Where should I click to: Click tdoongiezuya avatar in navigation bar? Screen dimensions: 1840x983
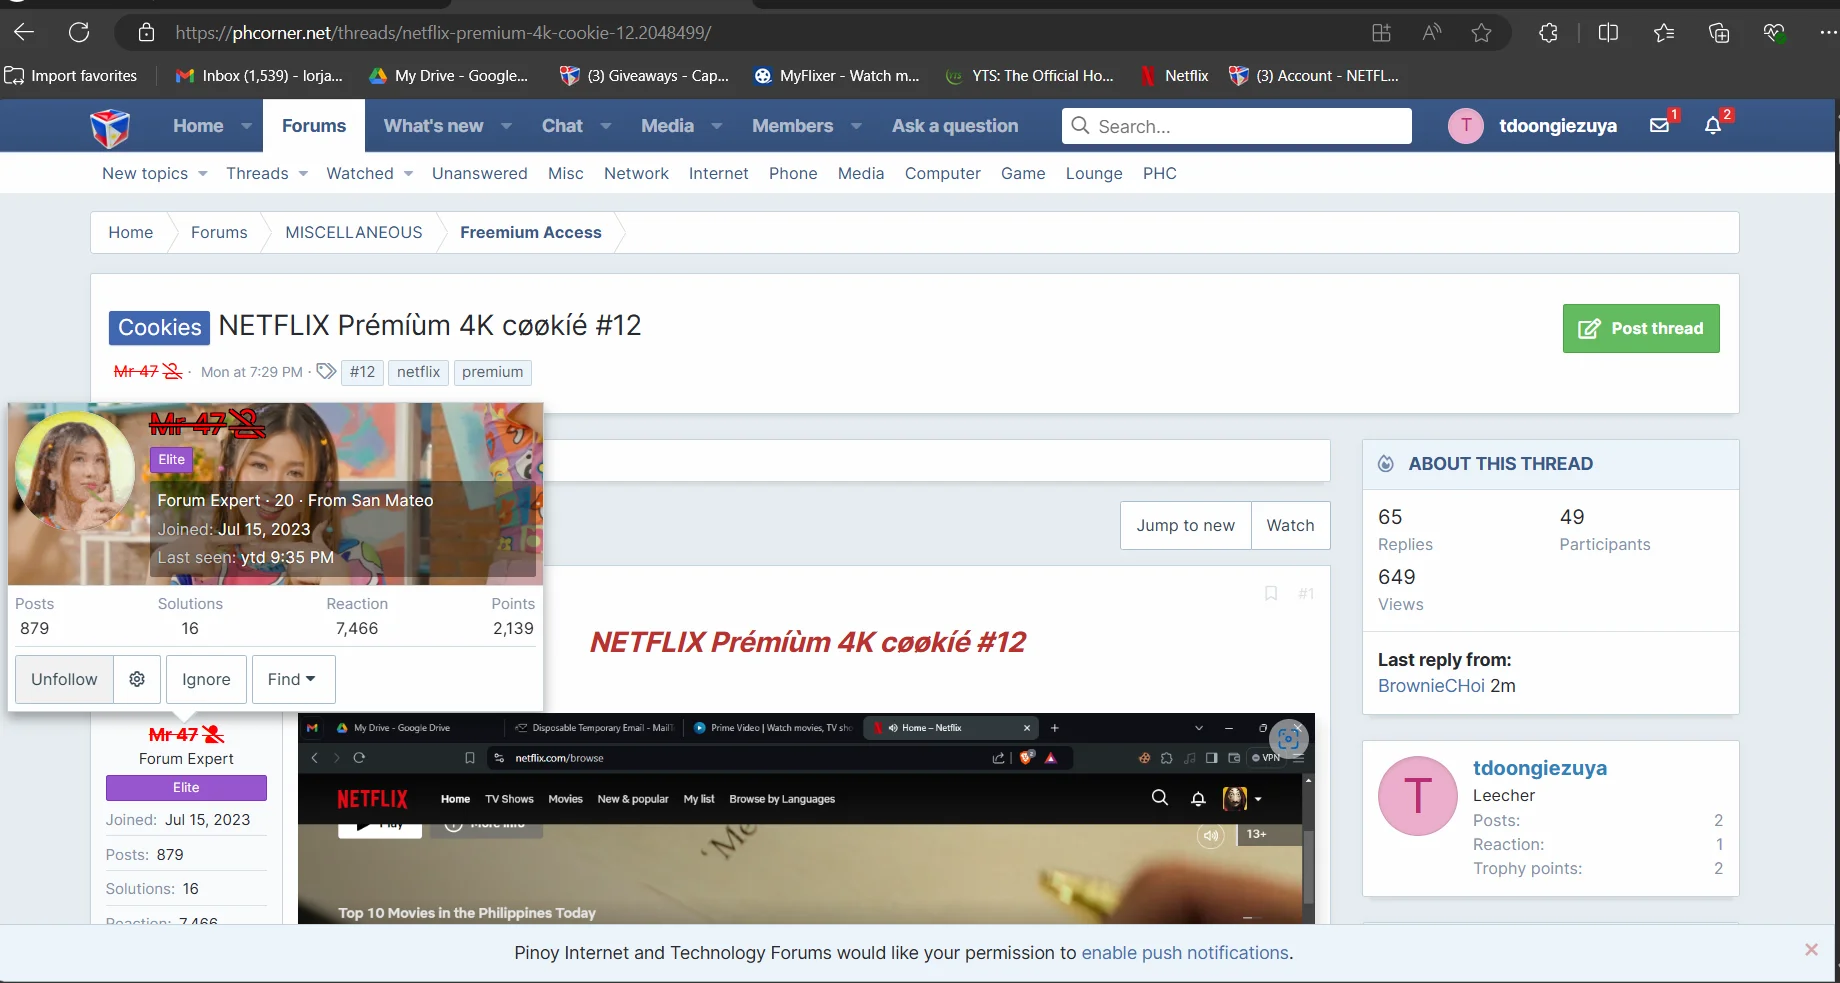(1466, 126)
